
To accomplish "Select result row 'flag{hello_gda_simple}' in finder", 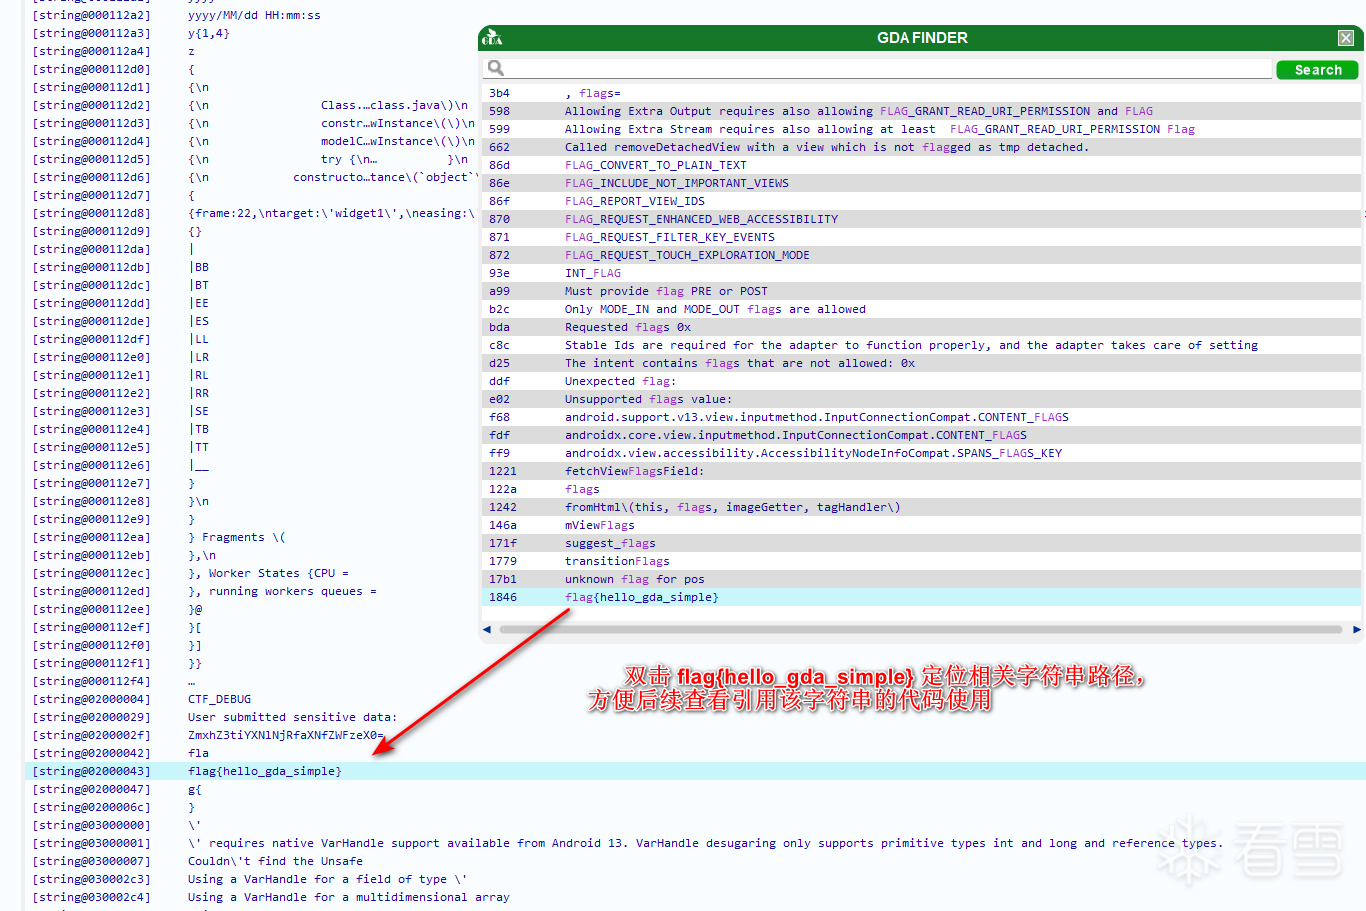I will point(922,597).
